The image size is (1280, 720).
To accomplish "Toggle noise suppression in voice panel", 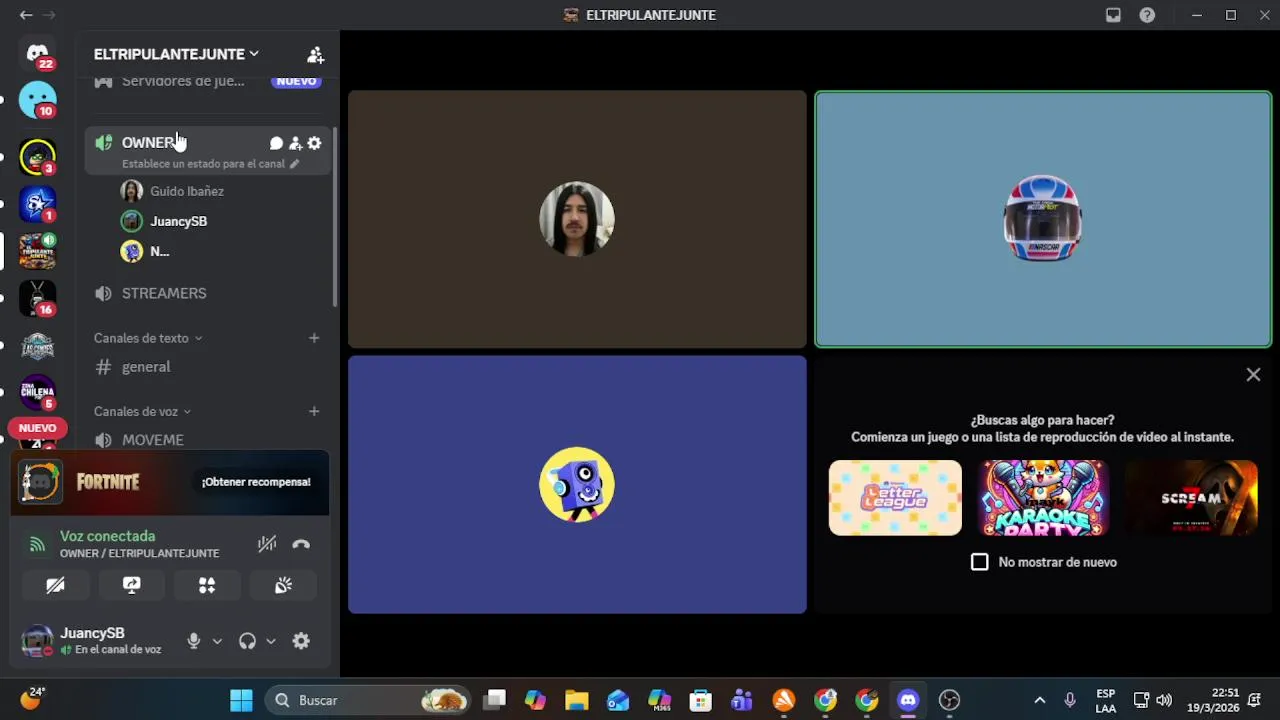I will click(x=267, y=545).
